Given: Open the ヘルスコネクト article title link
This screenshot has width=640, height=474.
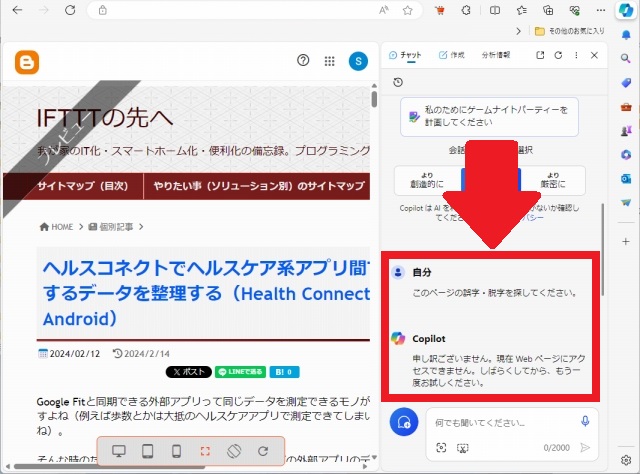Looking at the screenshot, I should pyautogui.click(x=206, y=294).
